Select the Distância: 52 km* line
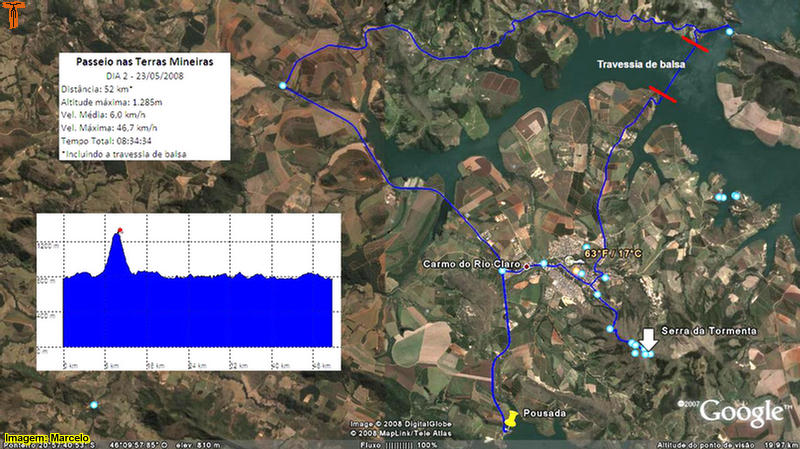 coord(97,89)
